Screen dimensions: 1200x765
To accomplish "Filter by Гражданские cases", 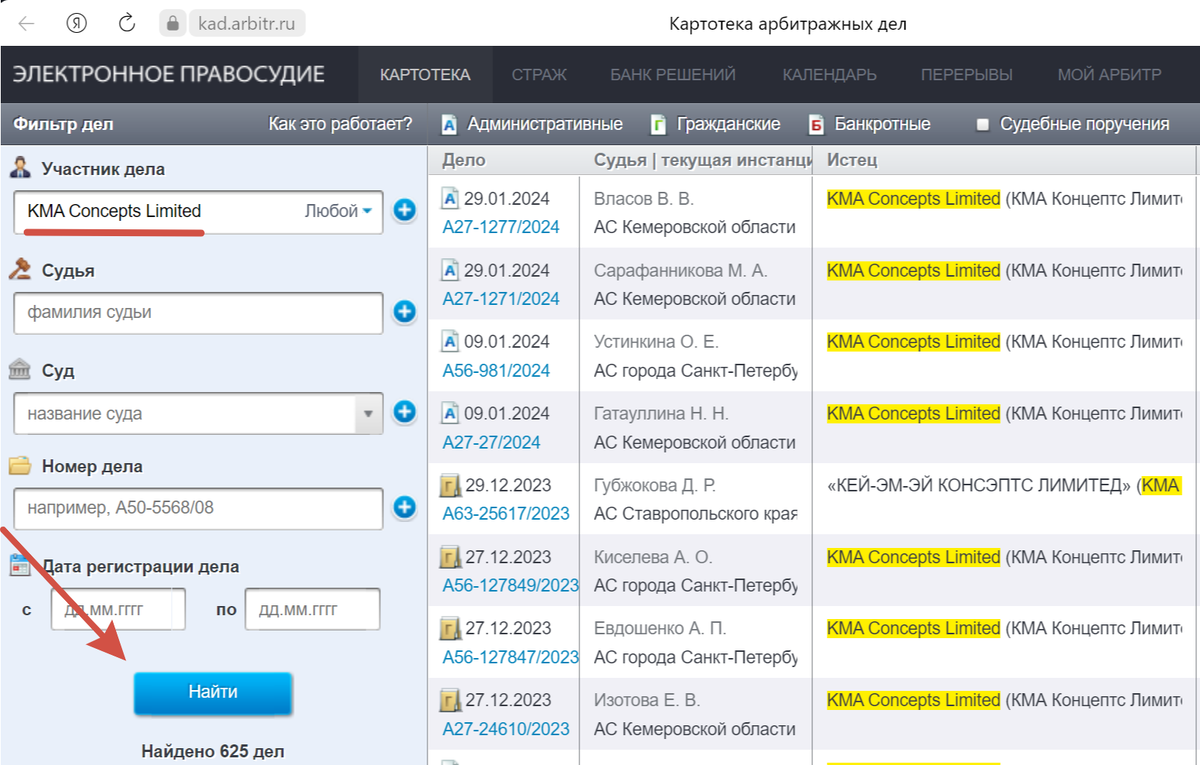I will [x=728, y=125].
